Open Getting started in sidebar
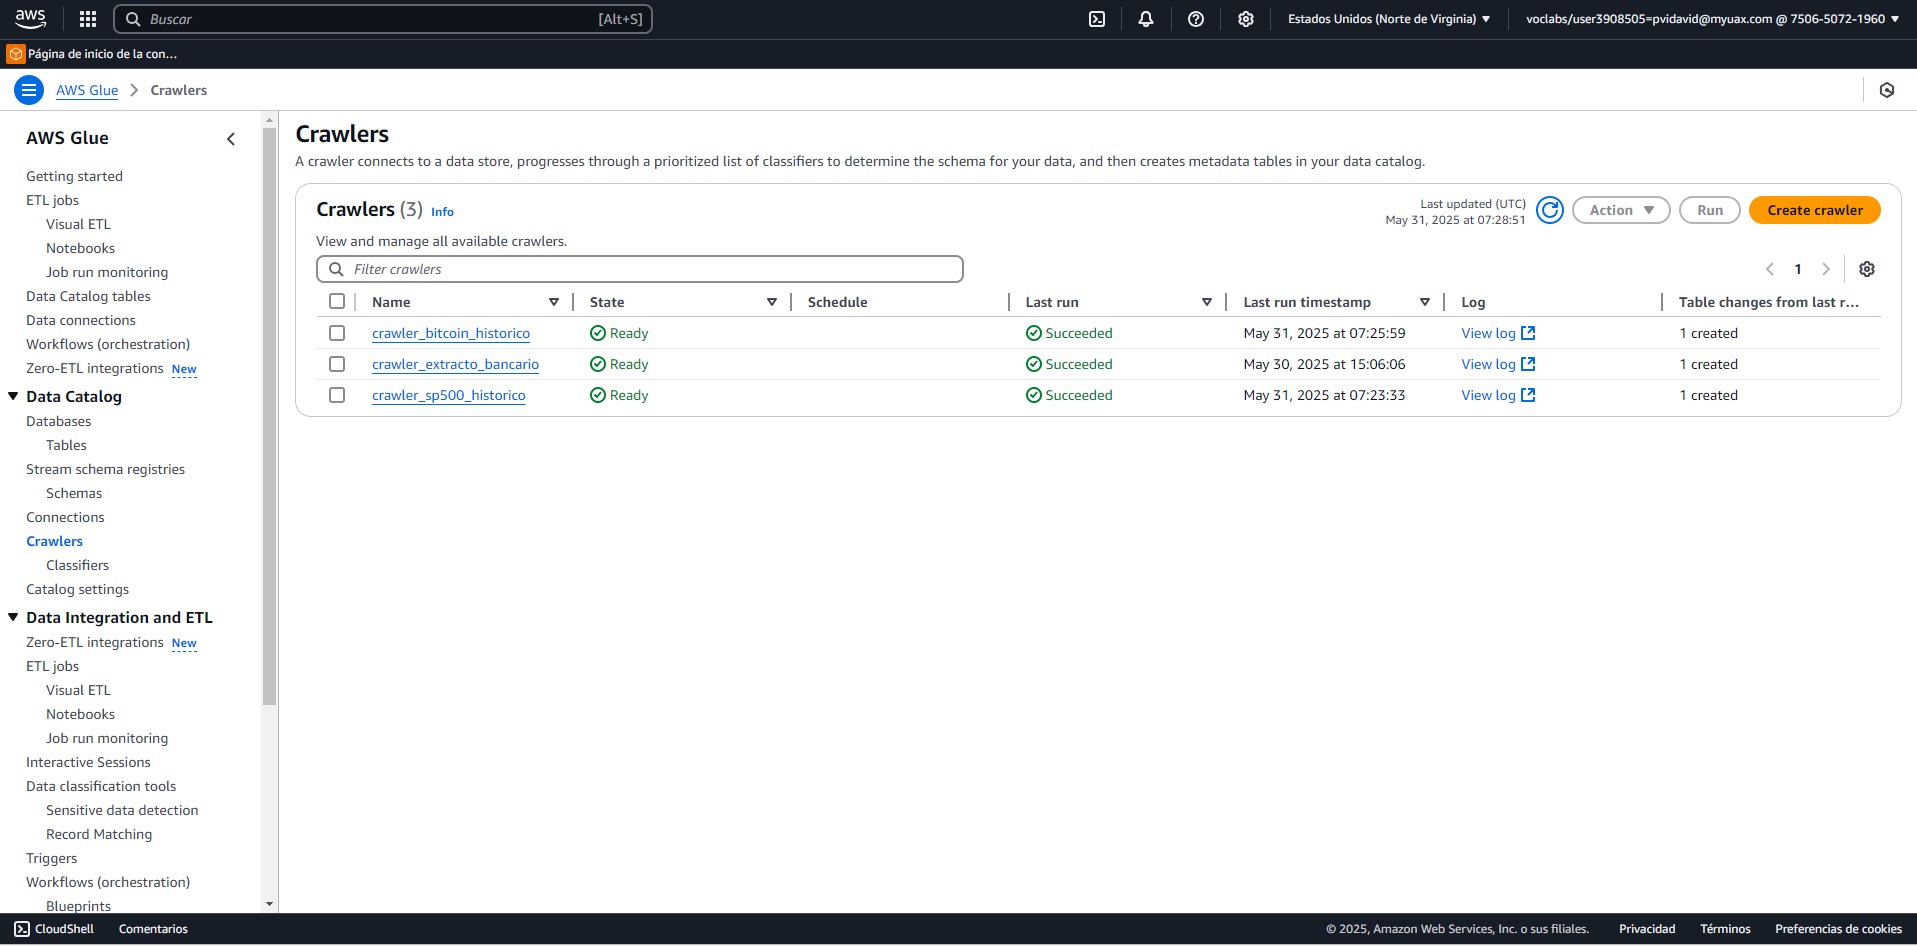Screen dimensions: 1917x946 [74, 176]
